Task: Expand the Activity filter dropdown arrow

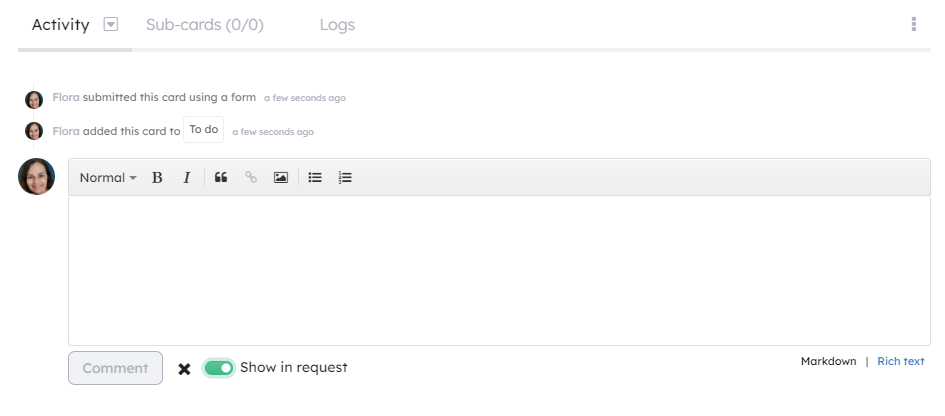Action: coord(111,24)
